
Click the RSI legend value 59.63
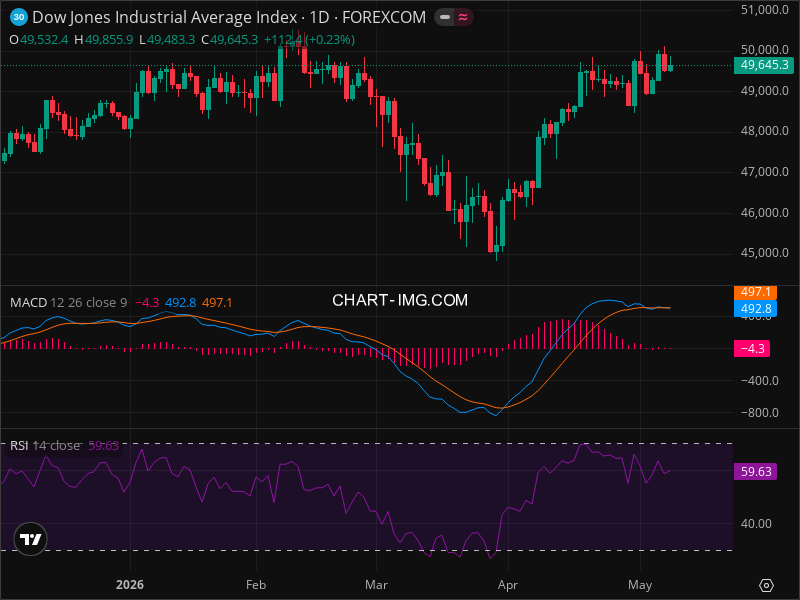(x=104, y=445)
